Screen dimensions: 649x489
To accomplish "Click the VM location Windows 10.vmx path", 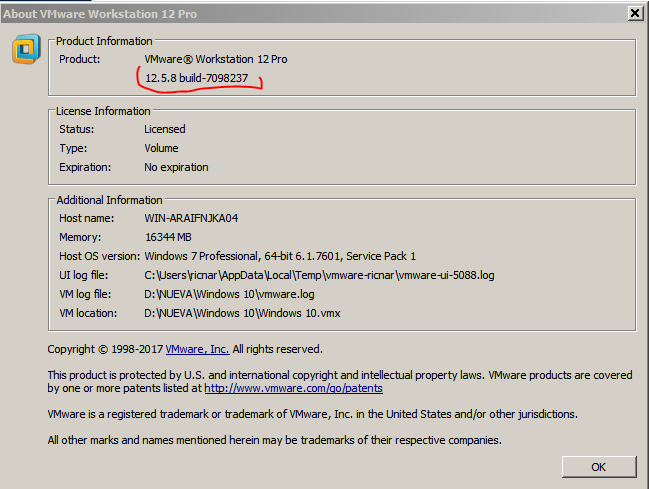I will pos(242,313).
